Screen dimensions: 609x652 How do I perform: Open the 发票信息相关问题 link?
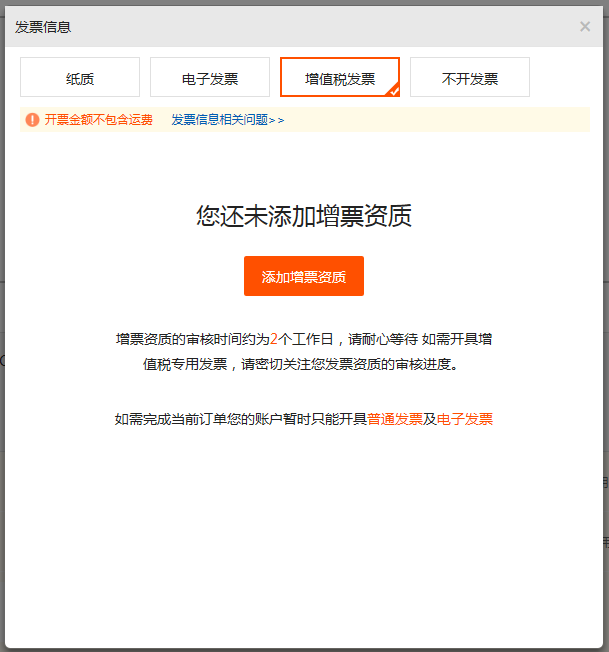click(219, 120)
